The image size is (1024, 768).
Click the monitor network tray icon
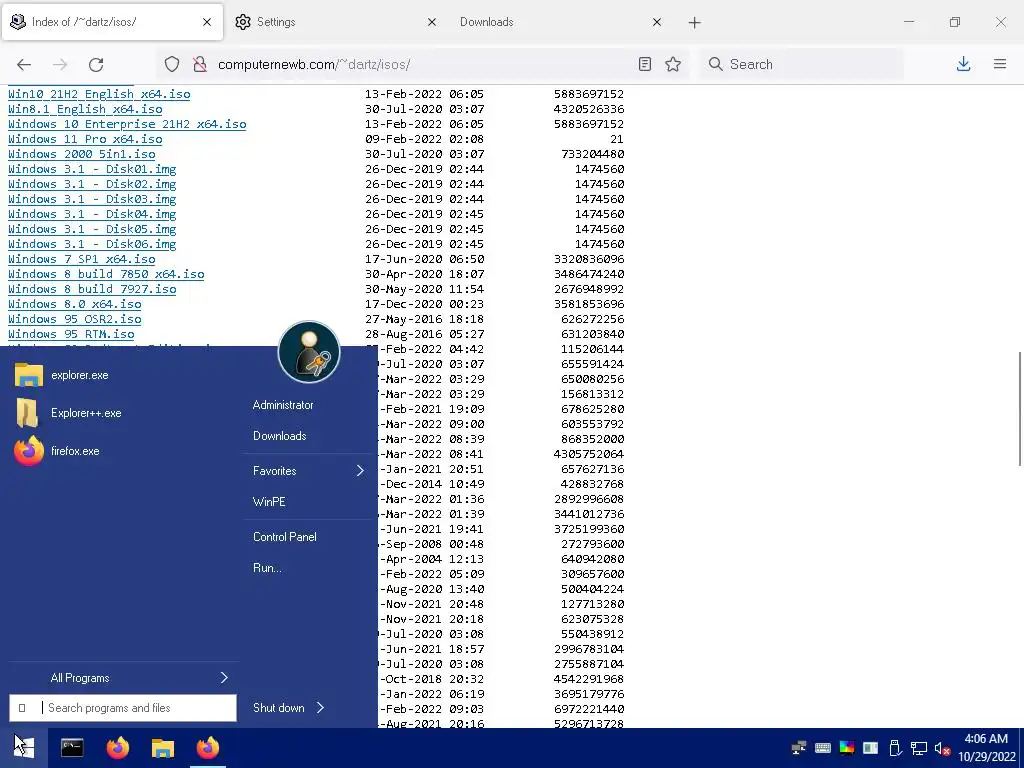point(919,748)
